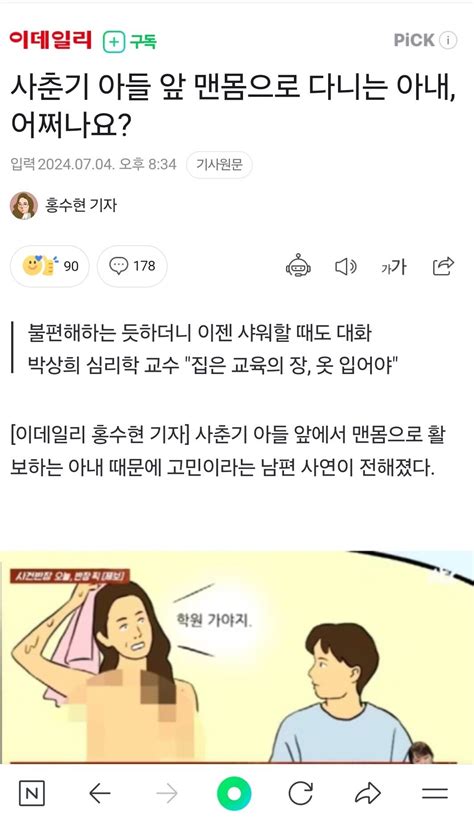
Task: Open the 90 reactions emoji button
Action: [x=50, y=266]
